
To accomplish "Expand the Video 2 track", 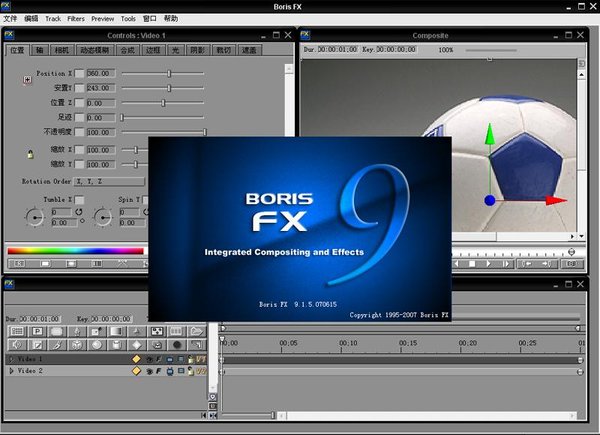I will click(12, 371).
